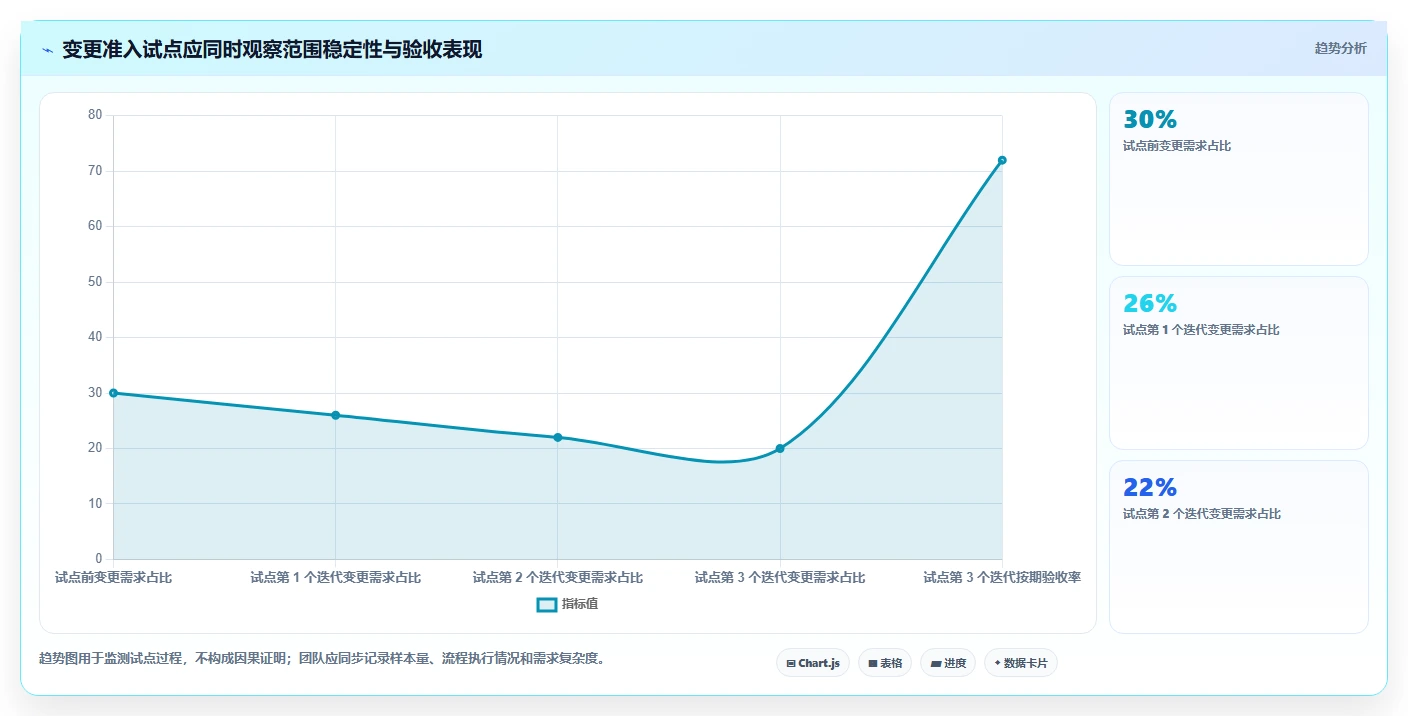Click the 试点前变更需求占比 data point
The height and width of the screenshot is (716, 1408).
(113, 393)
